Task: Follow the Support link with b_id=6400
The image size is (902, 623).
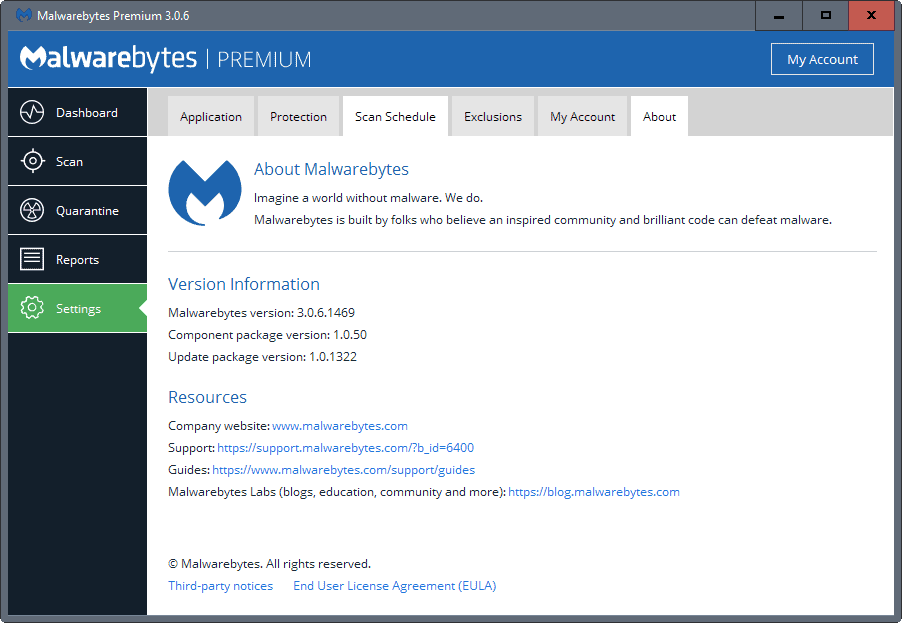Action: (345, 447)
